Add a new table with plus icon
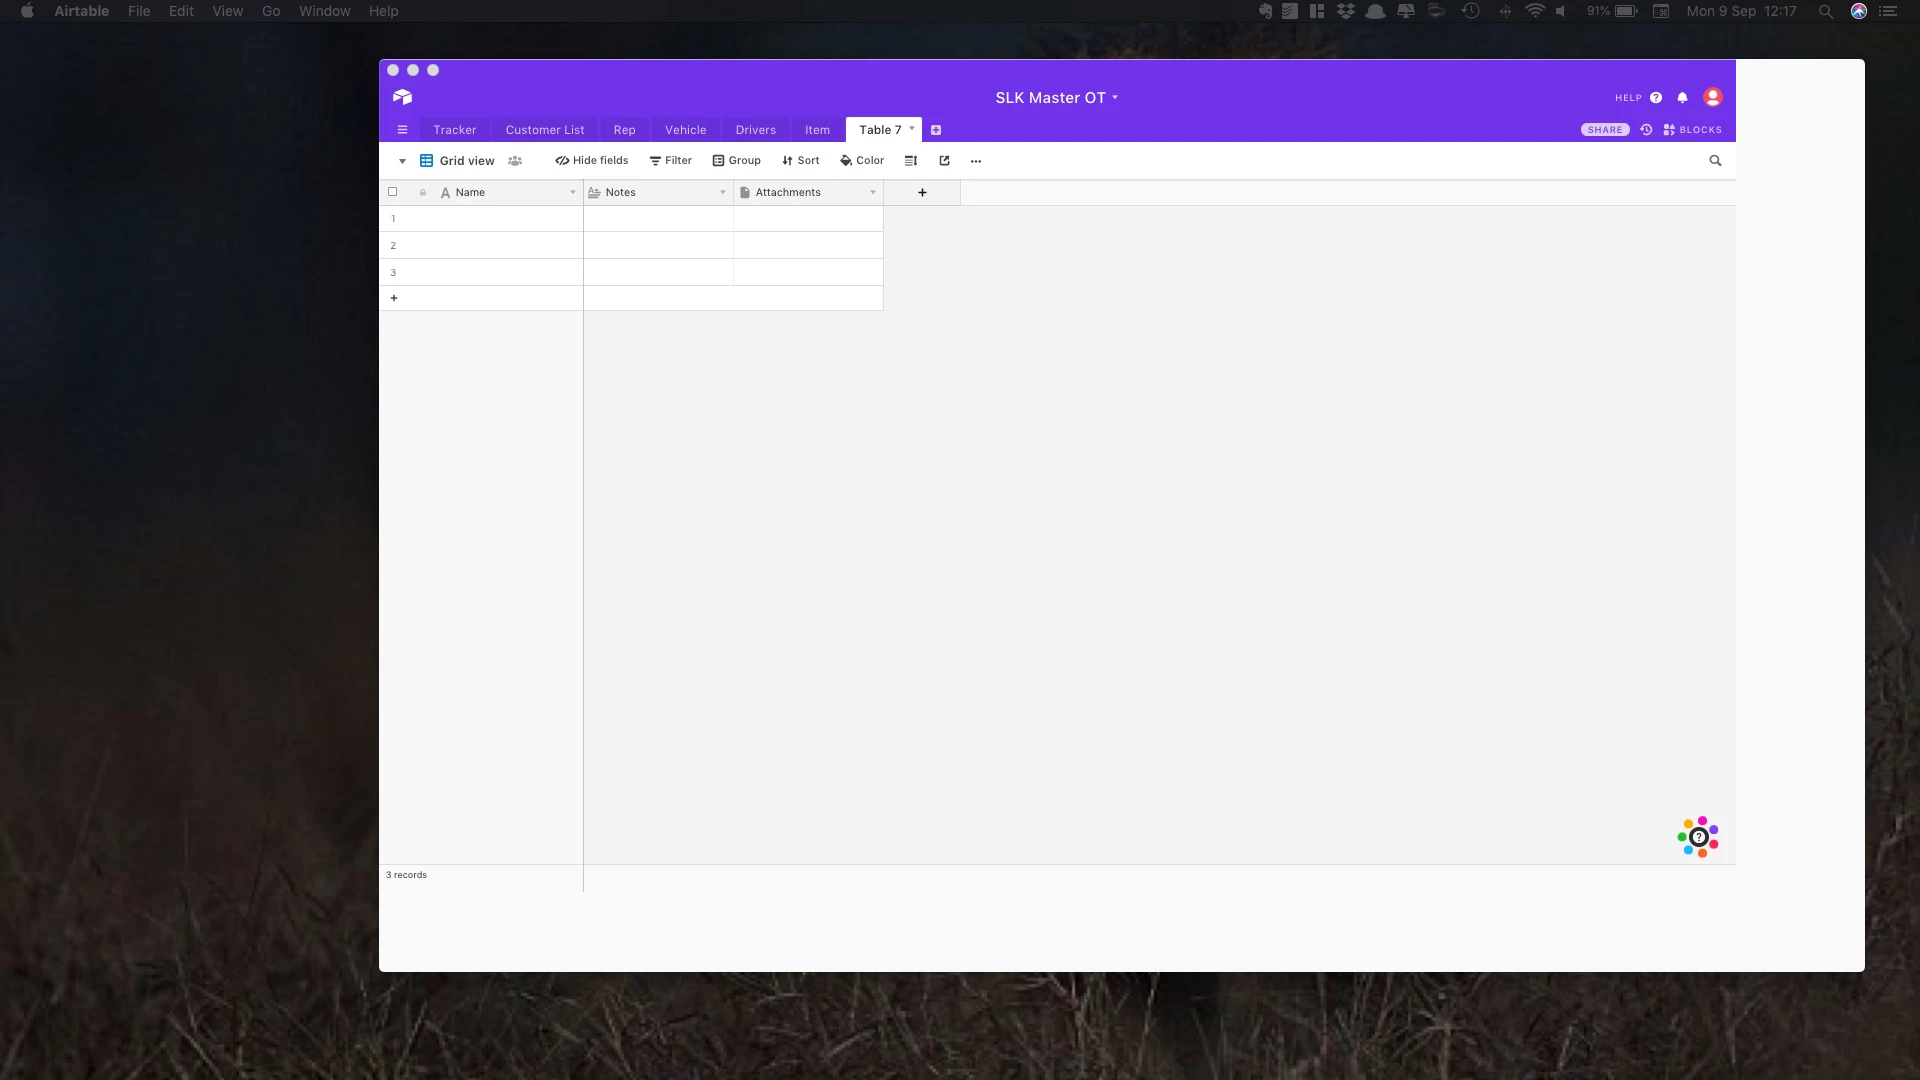 click(936, 130)
